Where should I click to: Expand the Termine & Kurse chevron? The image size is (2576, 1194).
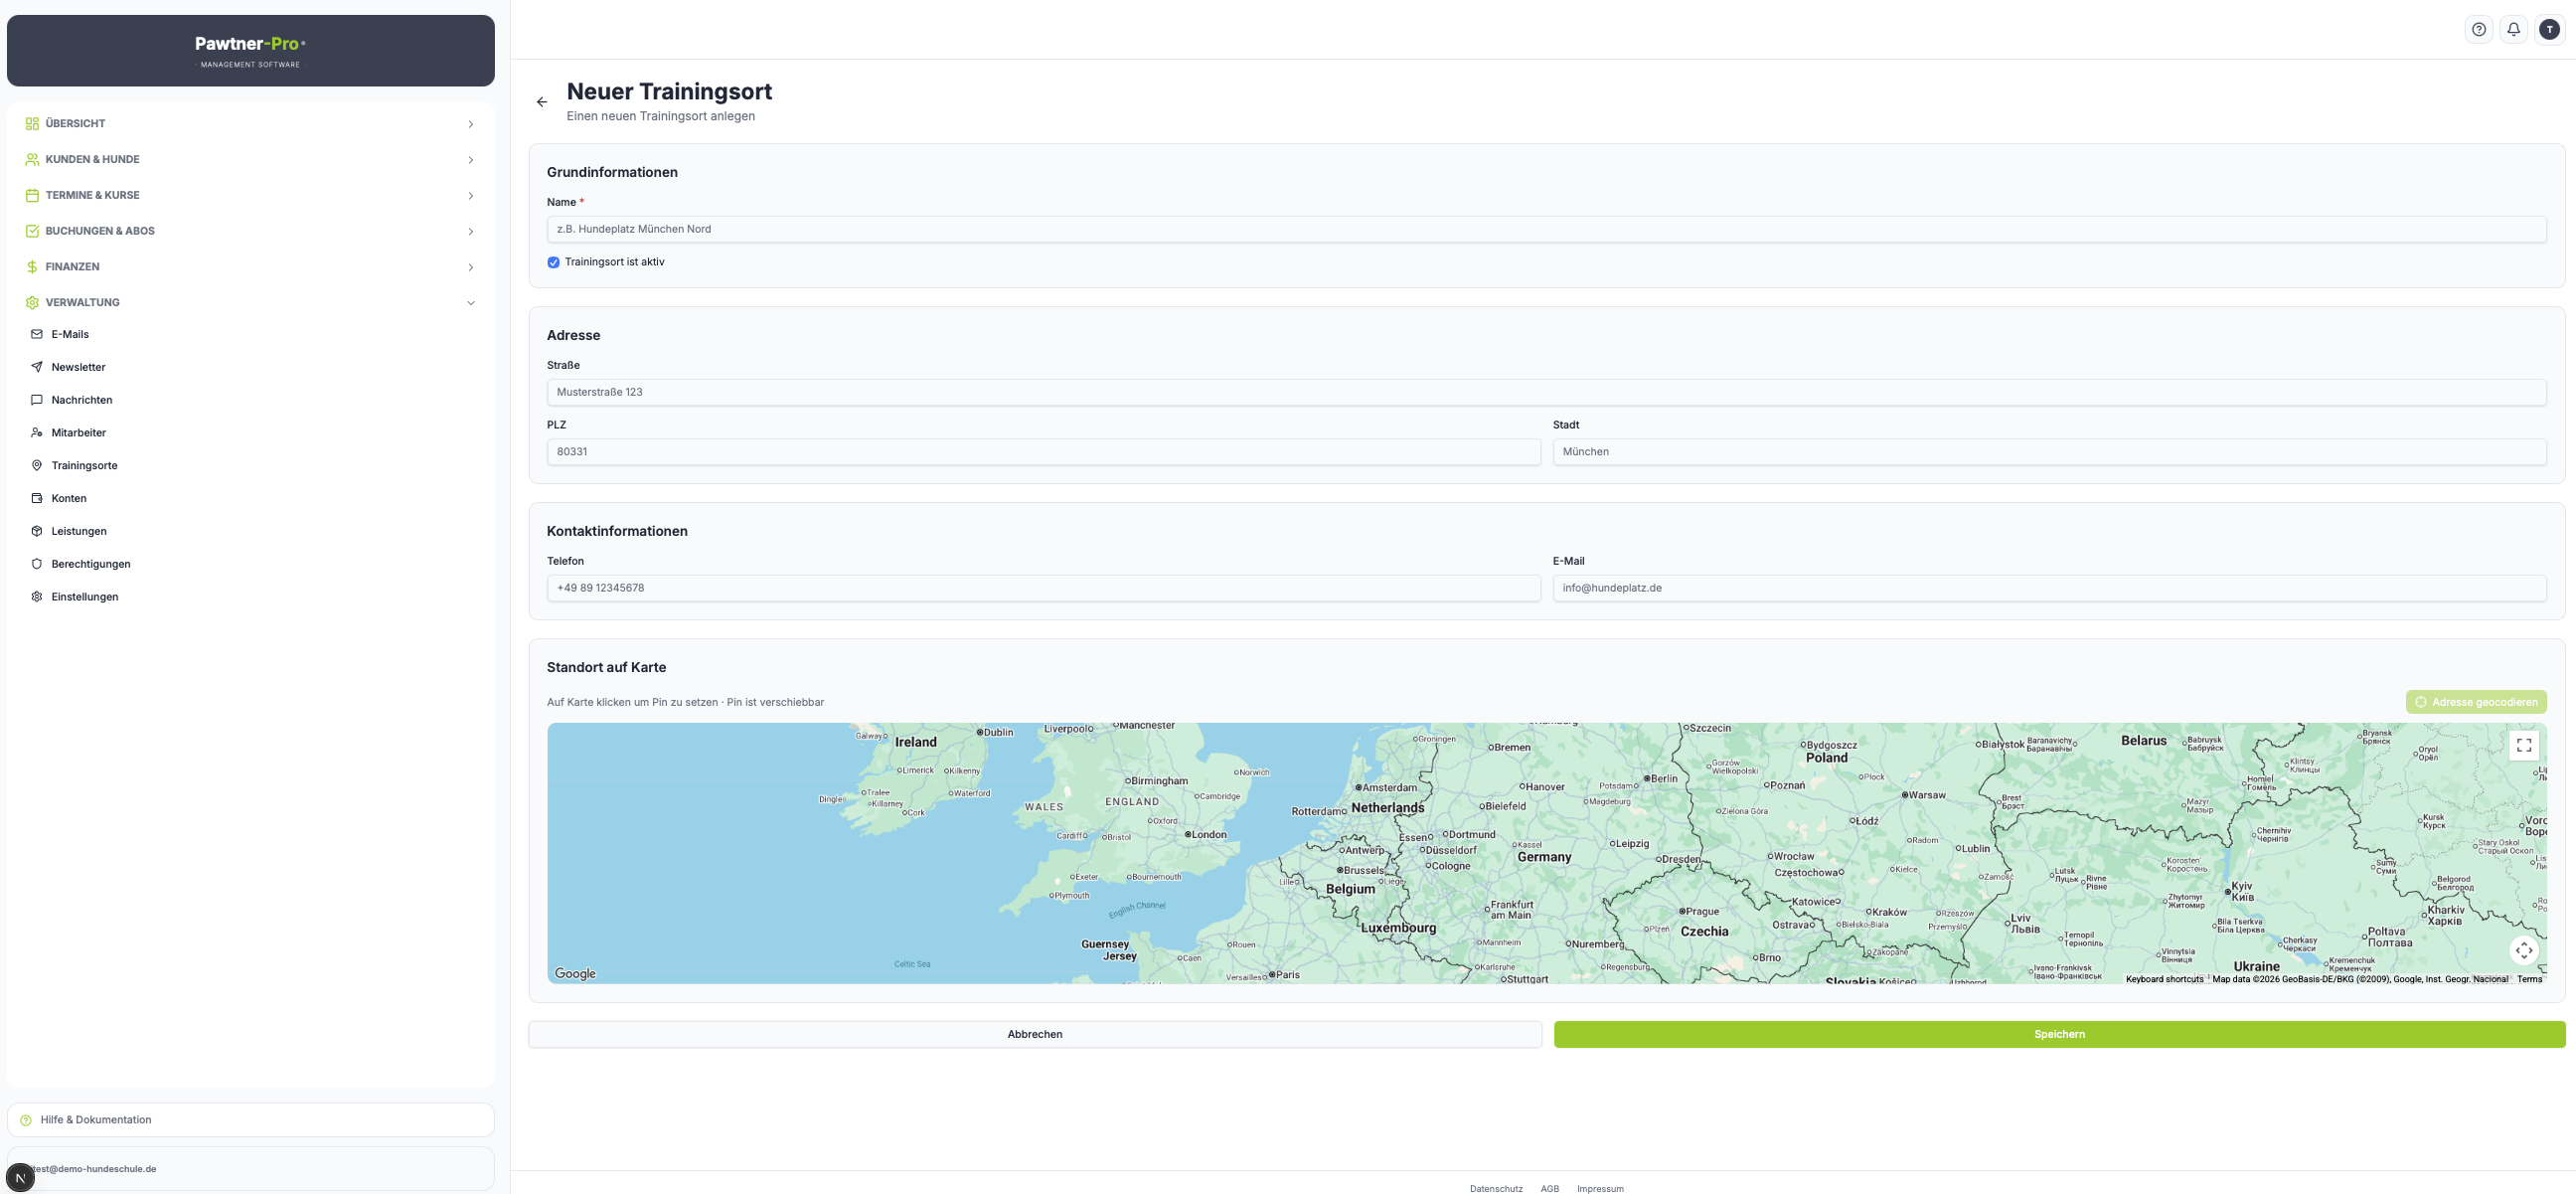coord(470,196)
